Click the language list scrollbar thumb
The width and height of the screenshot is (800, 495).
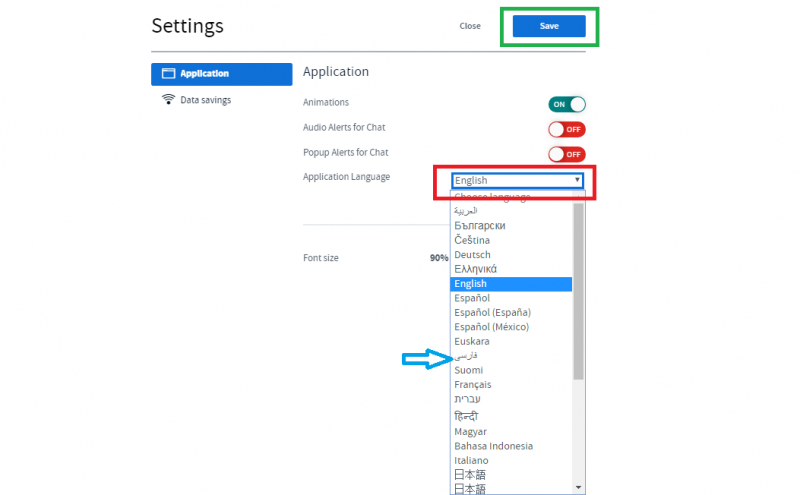click(578, 290)
